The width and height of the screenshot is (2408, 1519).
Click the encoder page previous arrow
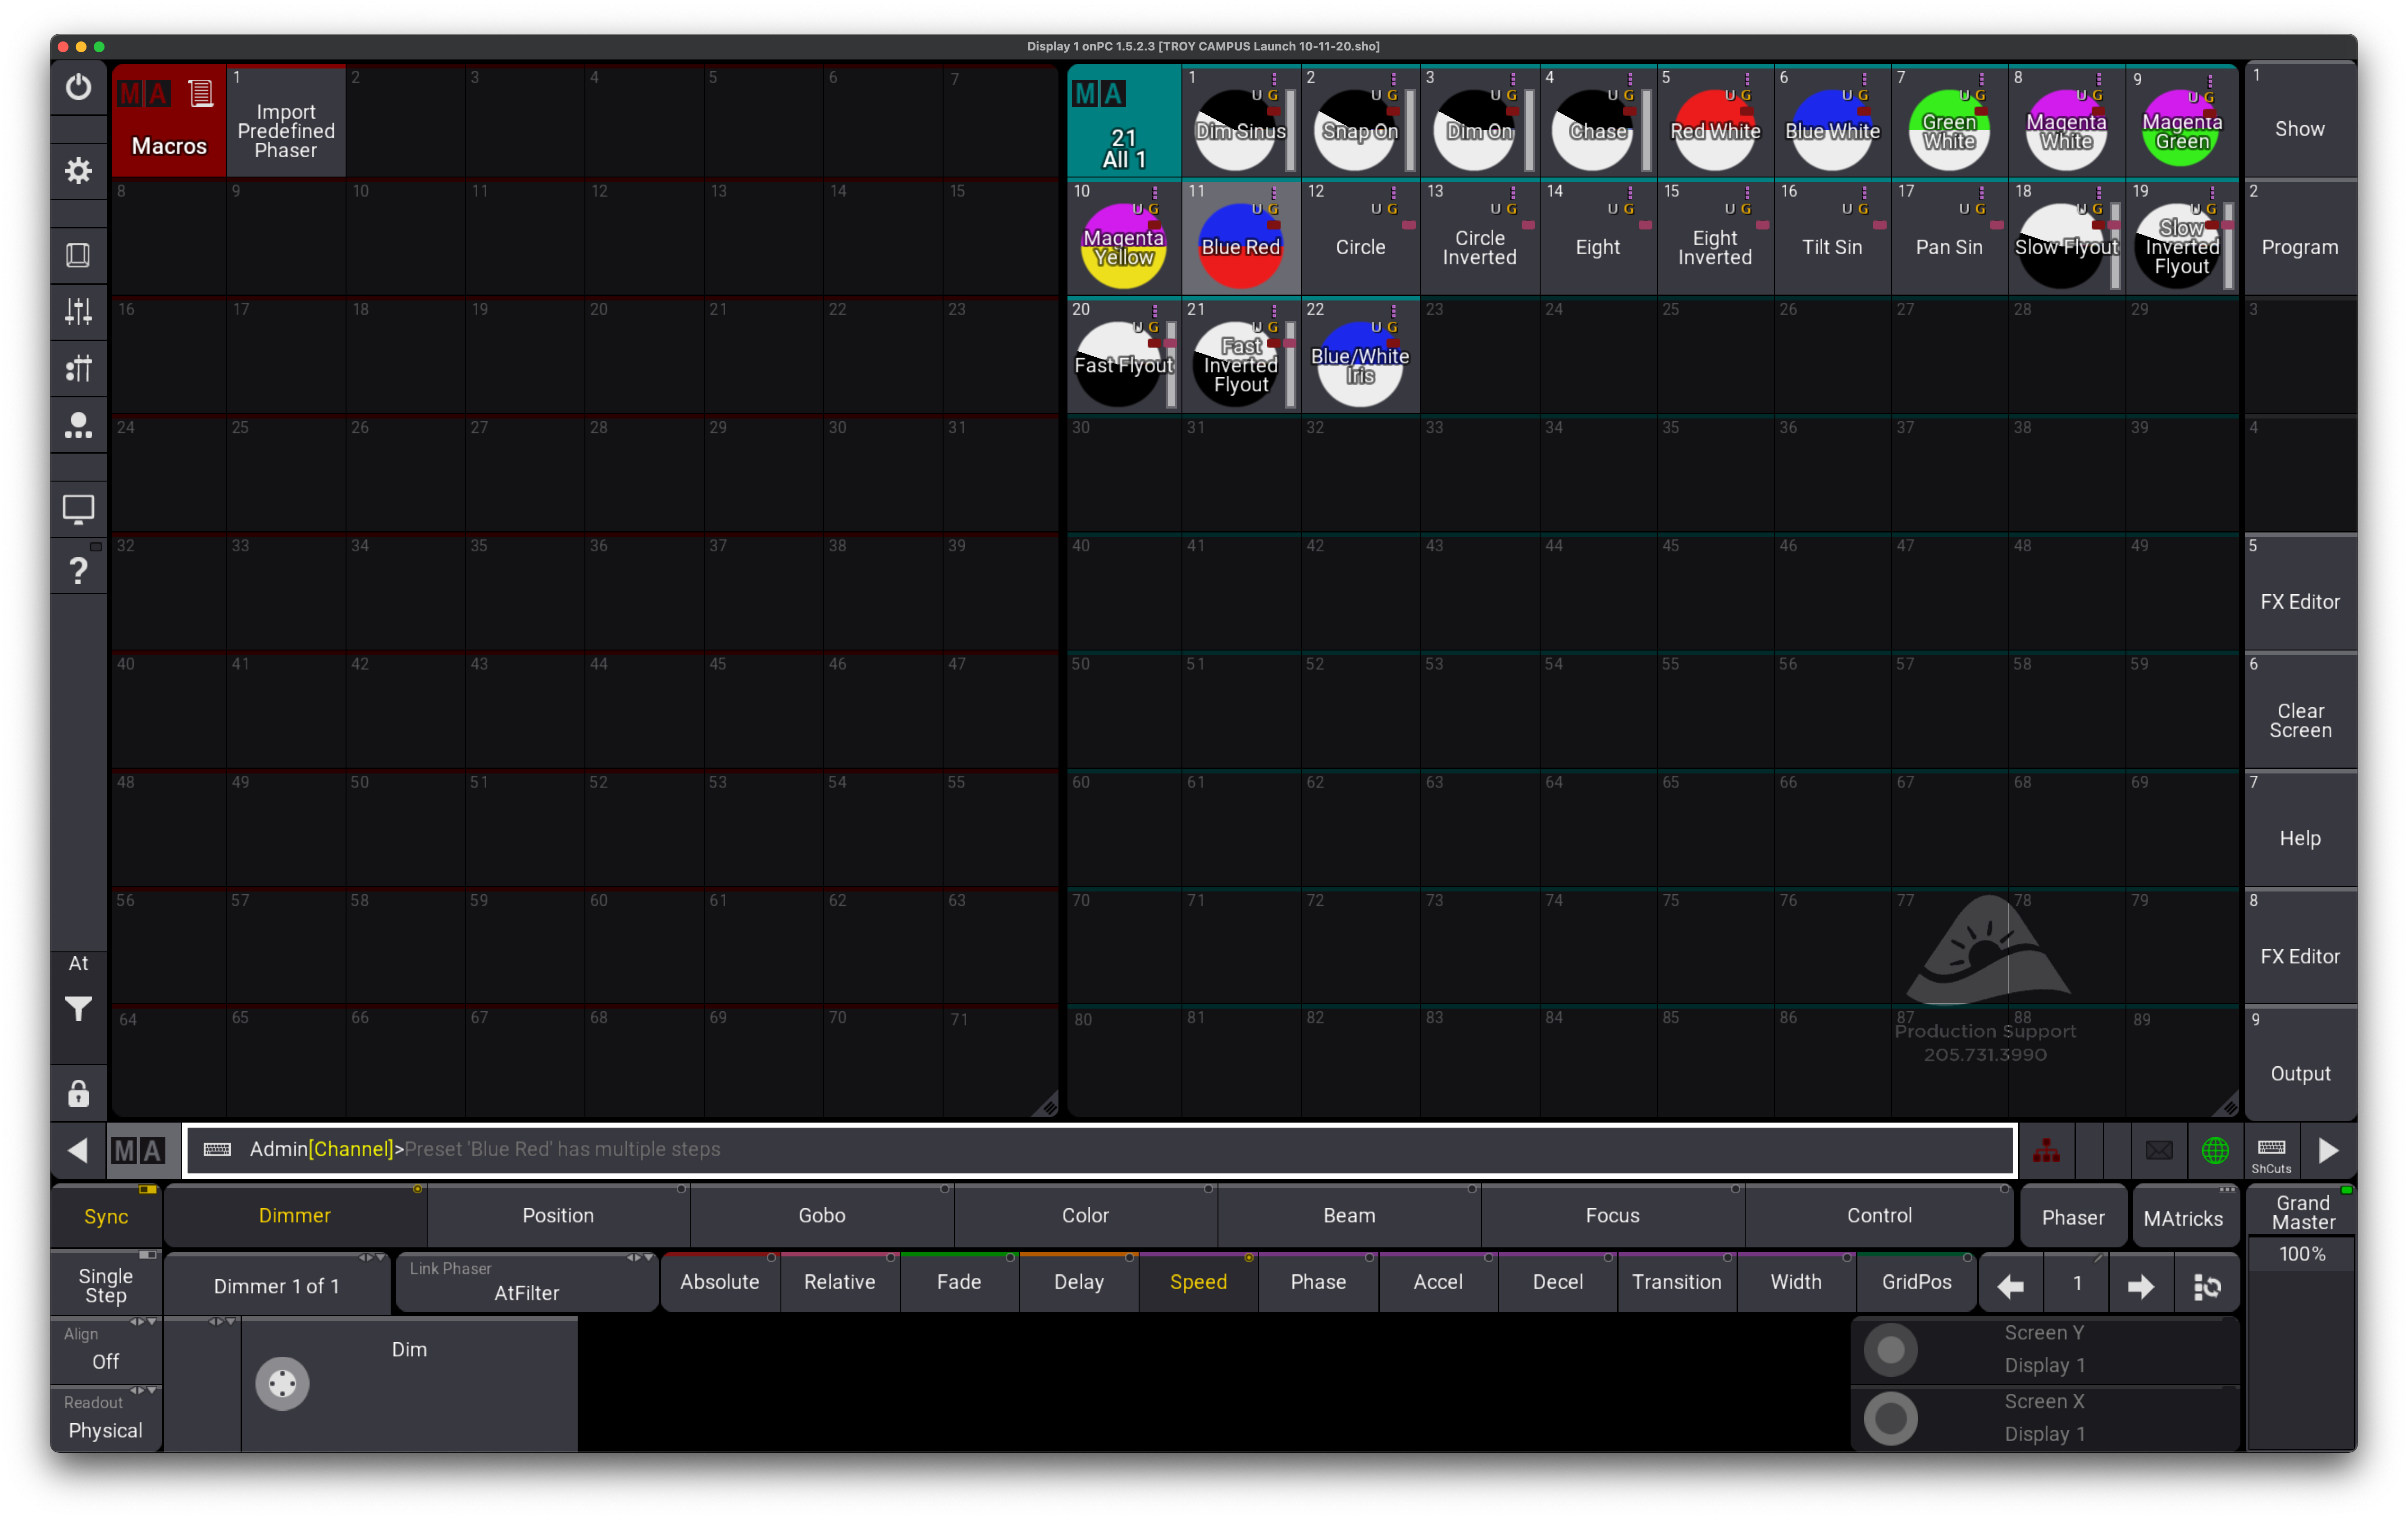[x=2010, y=1285]
